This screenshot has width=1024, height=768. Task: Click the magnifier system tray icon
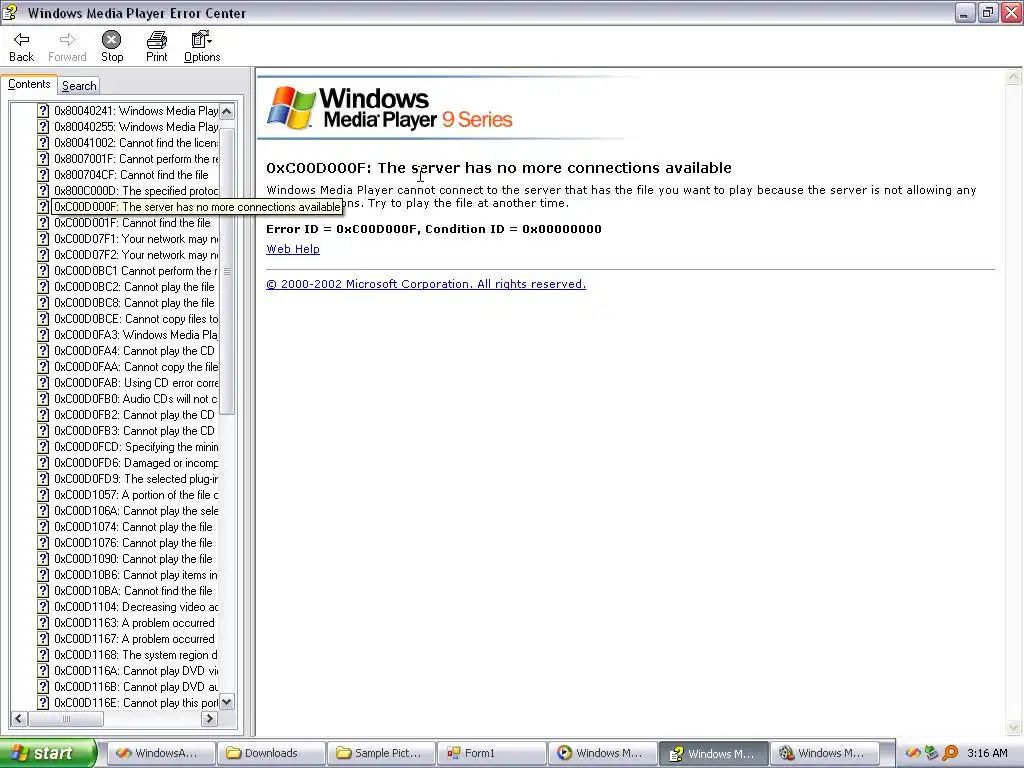(951, 753)
